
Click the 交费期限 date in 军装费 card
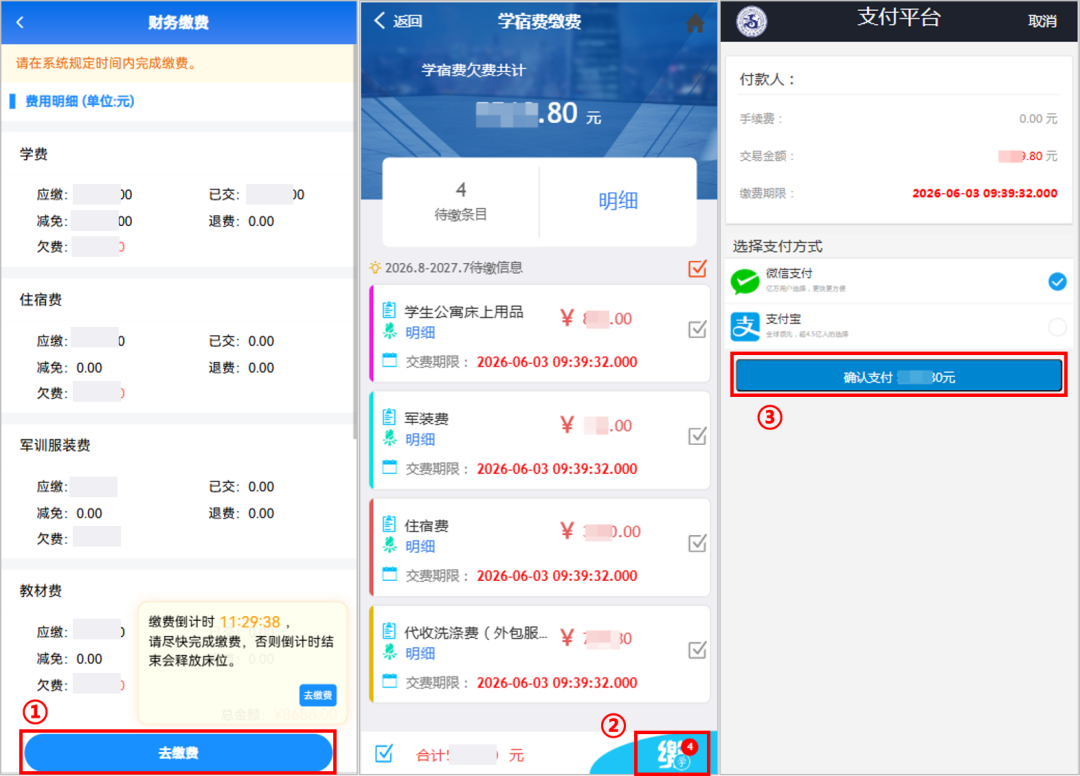[557, 468]
